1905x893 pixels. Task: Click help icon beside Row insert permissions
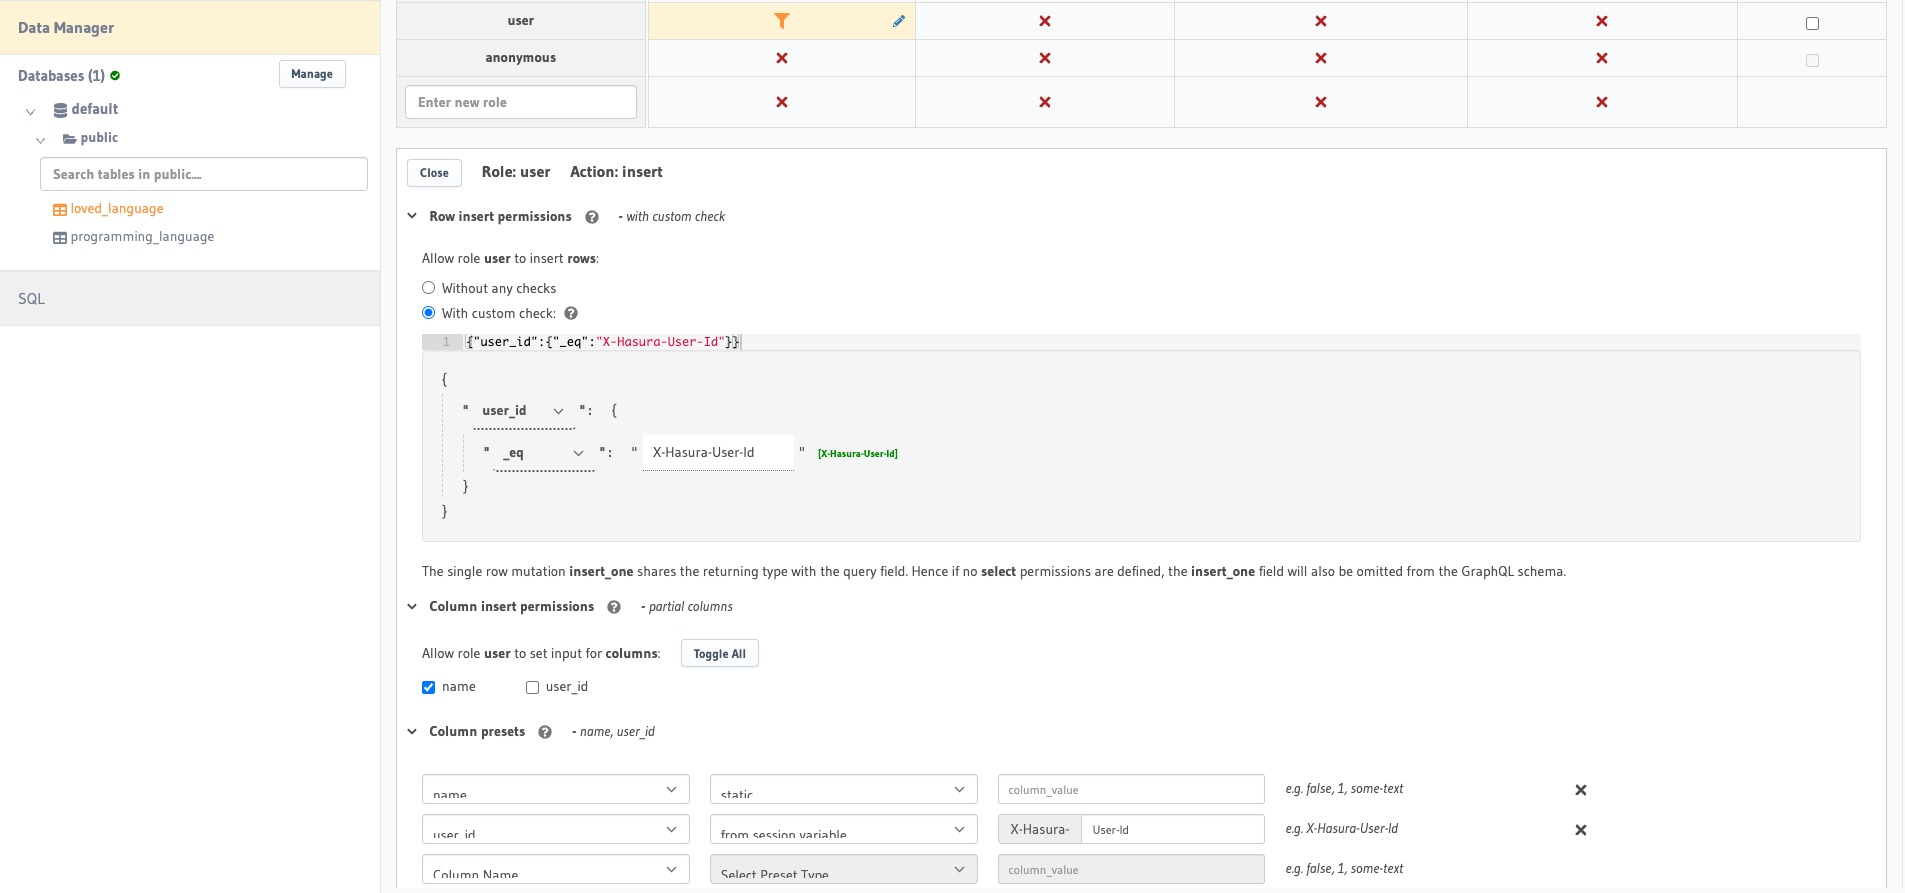pos(592,217)
